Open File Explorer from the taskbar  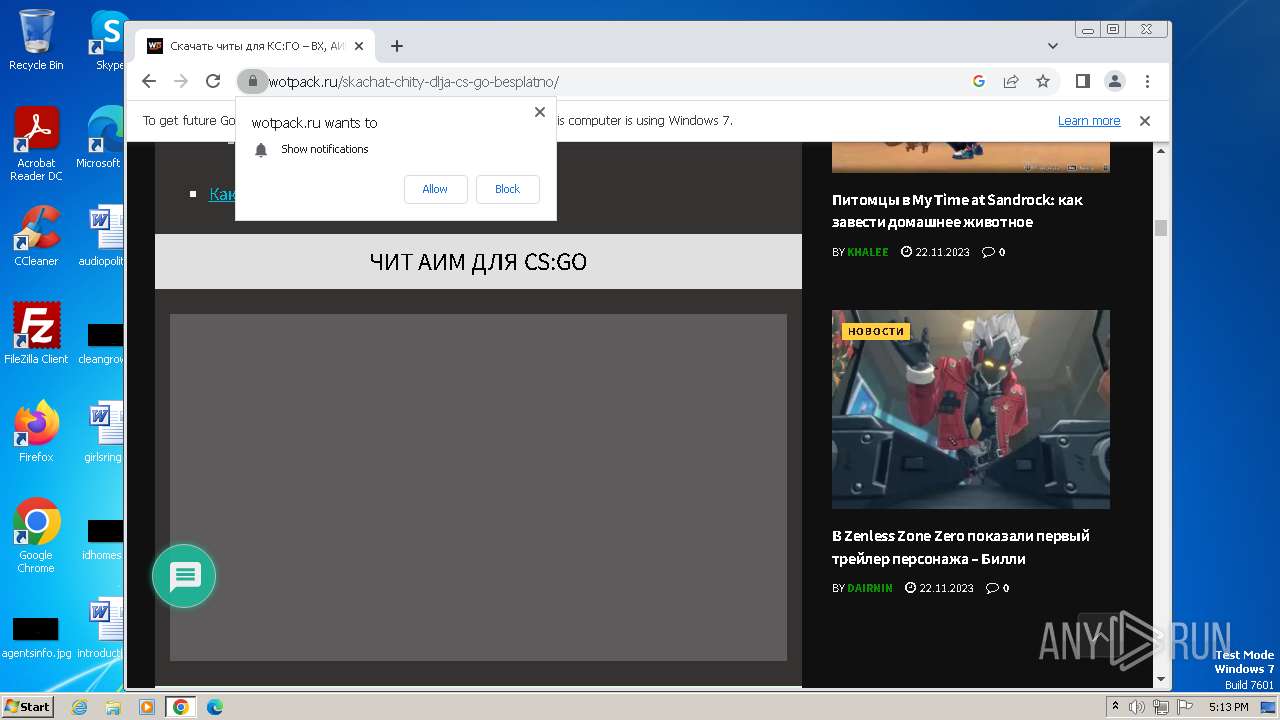click(x=113, y=707)
